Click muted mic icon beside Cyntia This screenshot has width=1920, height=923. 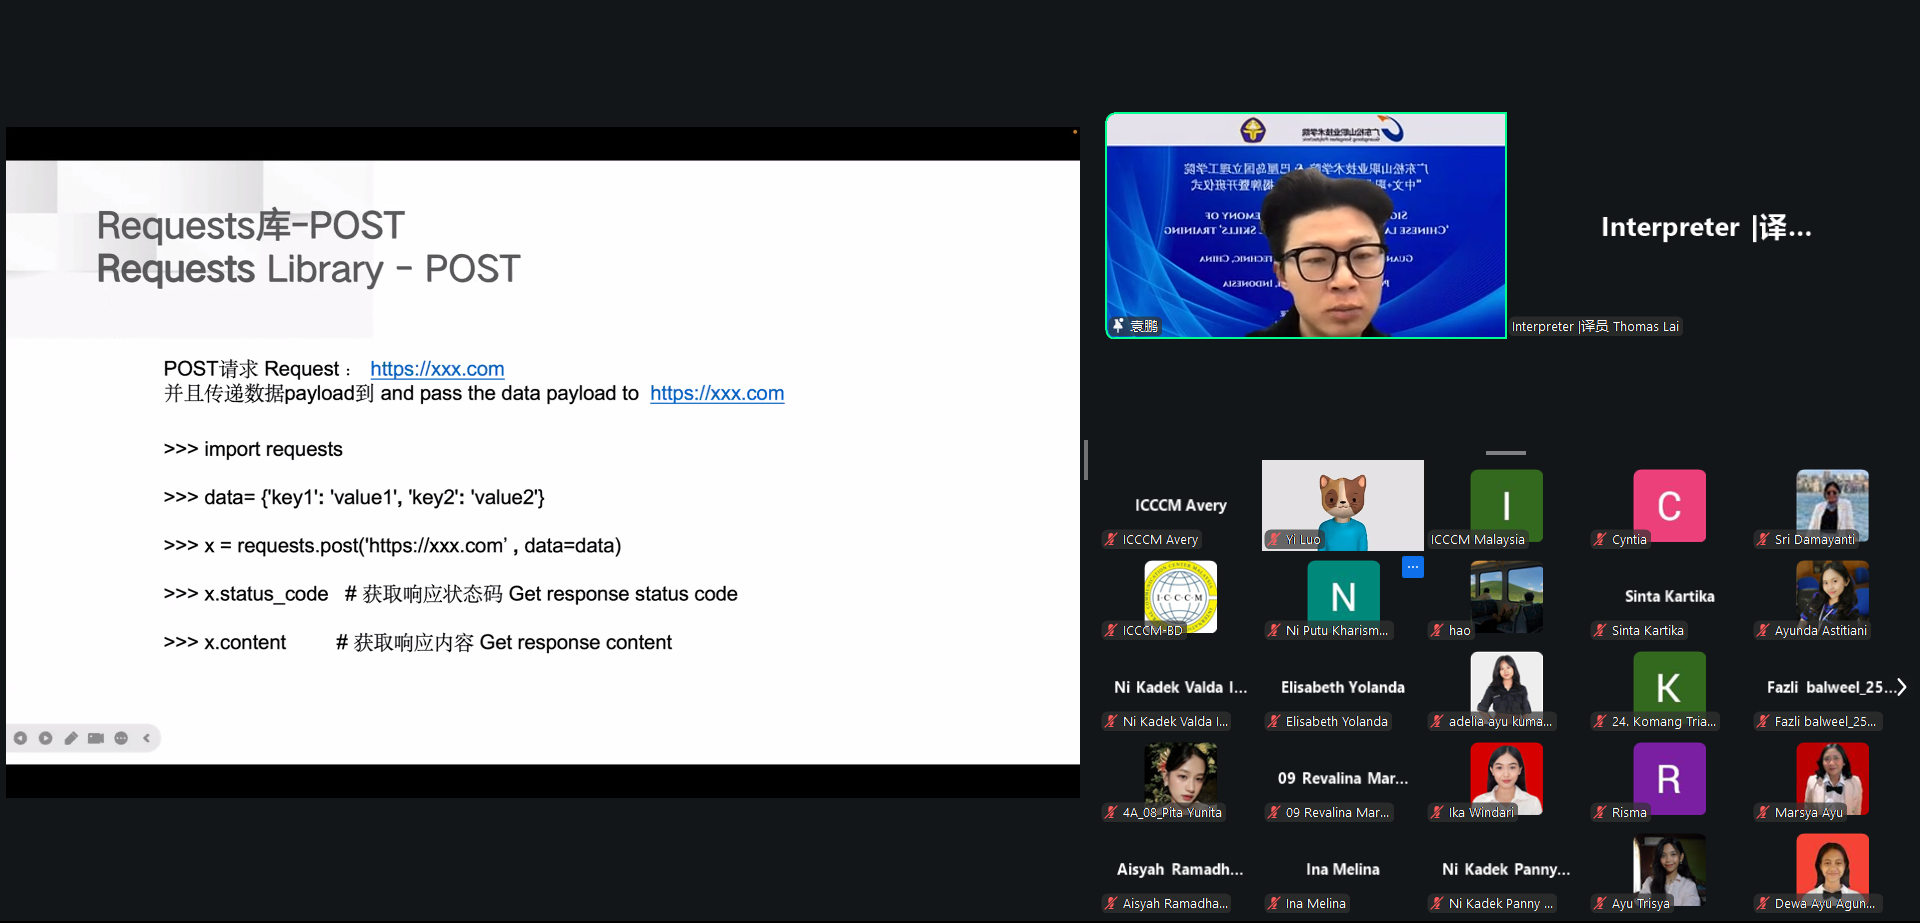pos(1600,540)
